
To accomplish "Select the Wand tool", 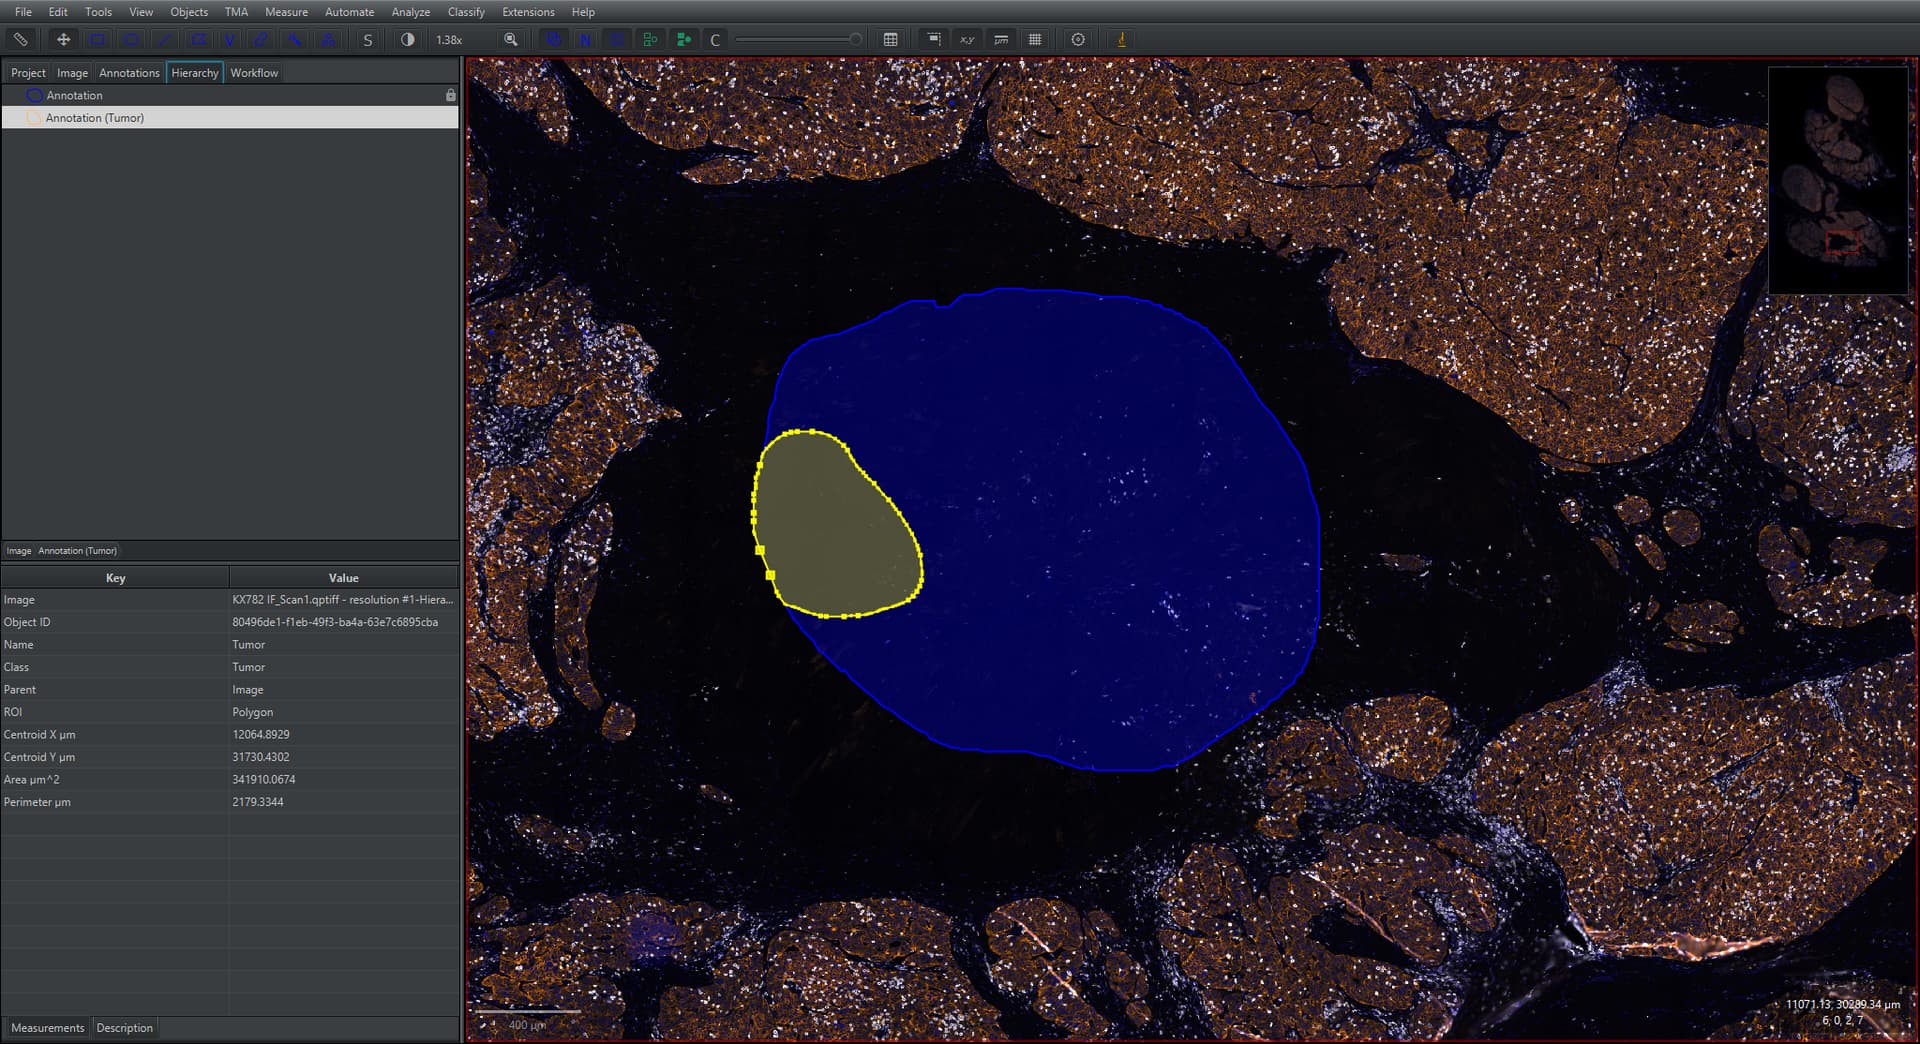I will (295, 40).
